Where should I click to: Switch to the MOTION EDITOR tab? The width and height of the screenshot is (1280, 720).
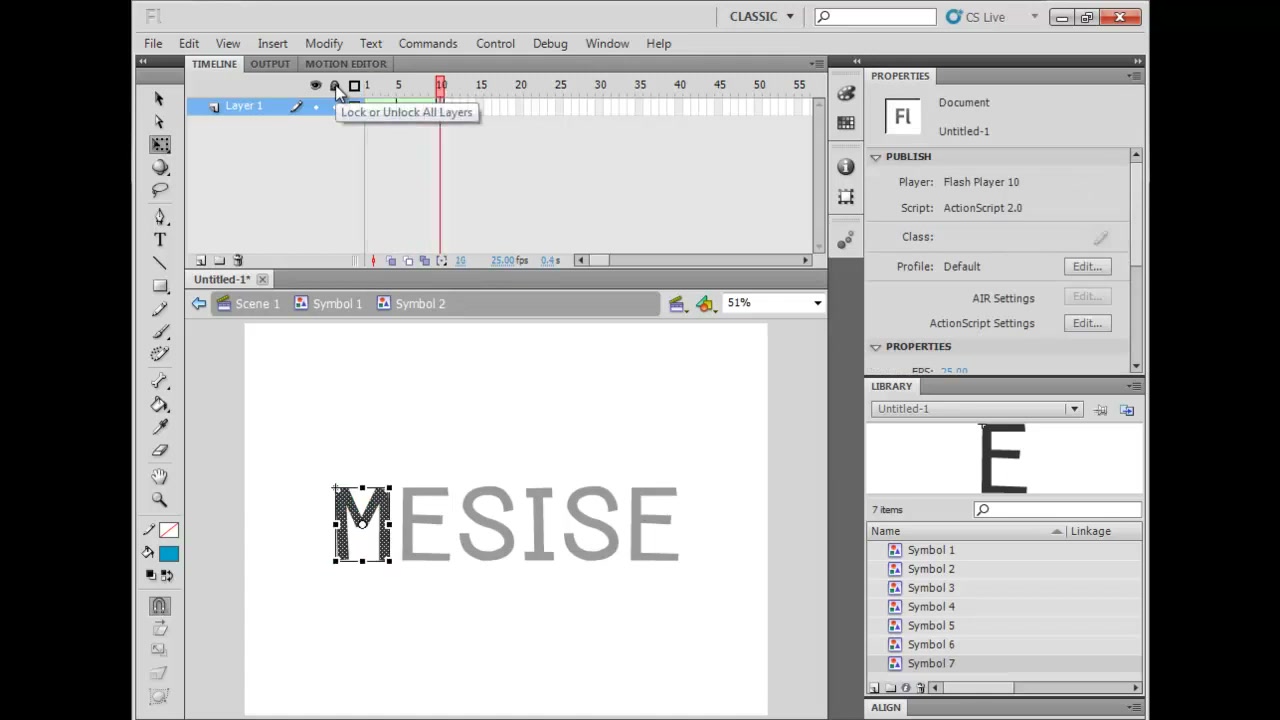click(346, 64)
